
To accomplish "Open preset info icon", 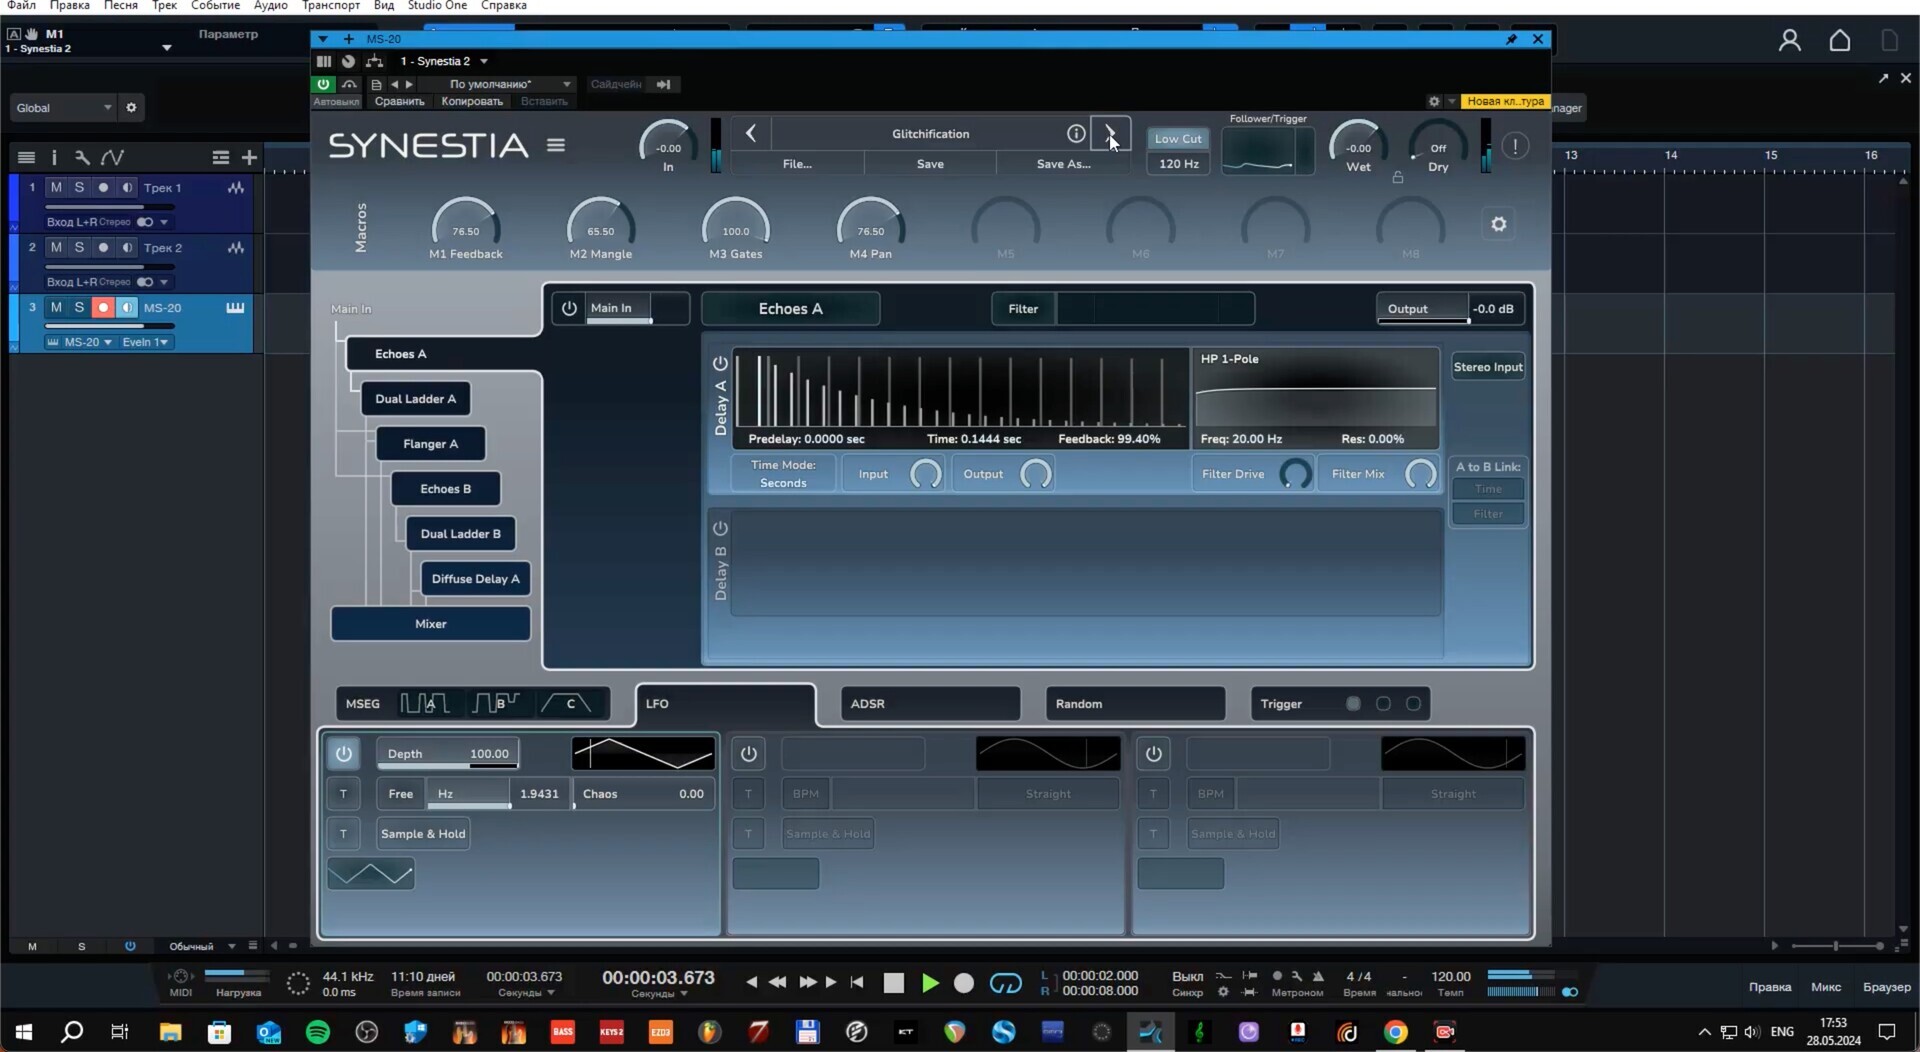I will click(1076, 133).
